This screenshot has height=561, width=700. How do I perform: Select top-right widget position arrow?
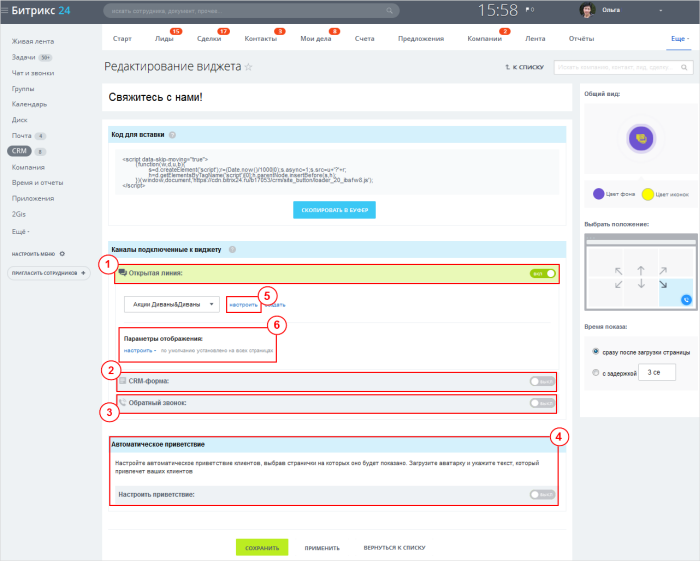point(663,270)
